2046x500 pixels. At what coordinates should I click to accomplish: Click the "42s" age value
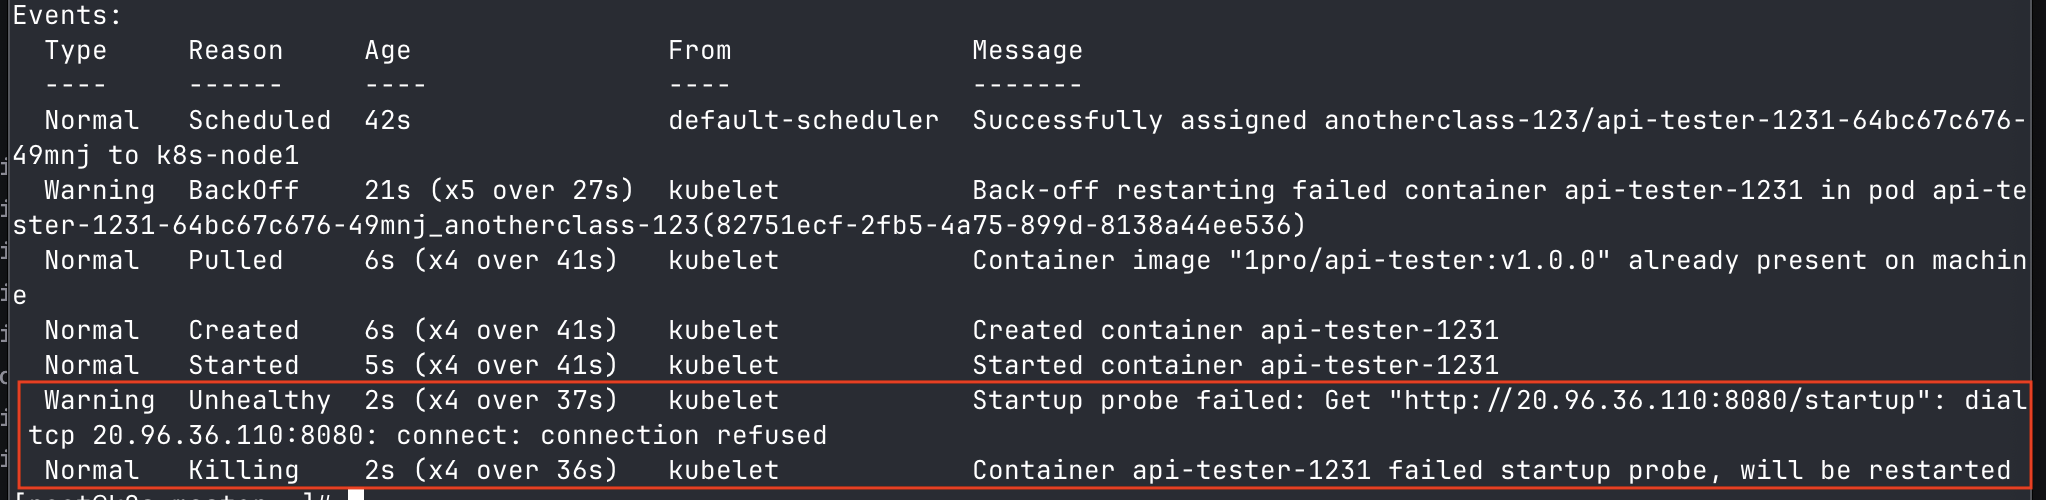pyautogui.click(x=387, y=121)
